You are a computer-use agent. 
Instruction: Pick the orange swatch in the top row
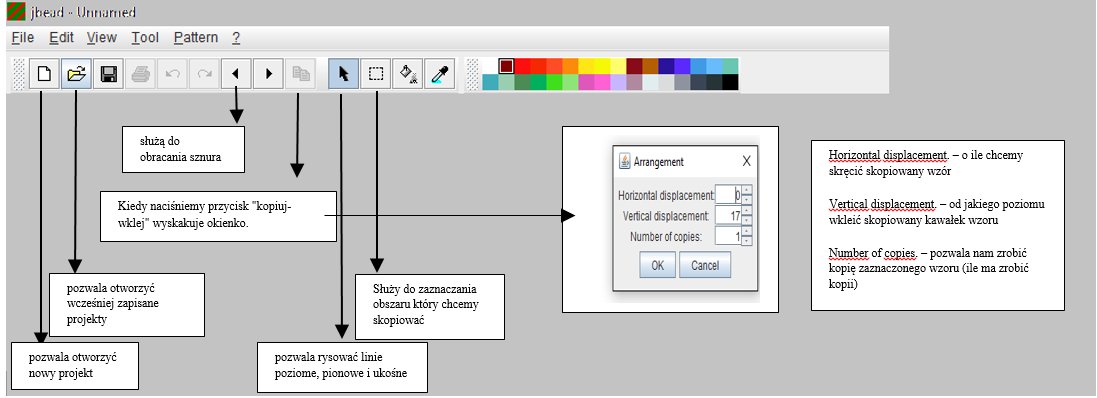[x=570, y=66]
